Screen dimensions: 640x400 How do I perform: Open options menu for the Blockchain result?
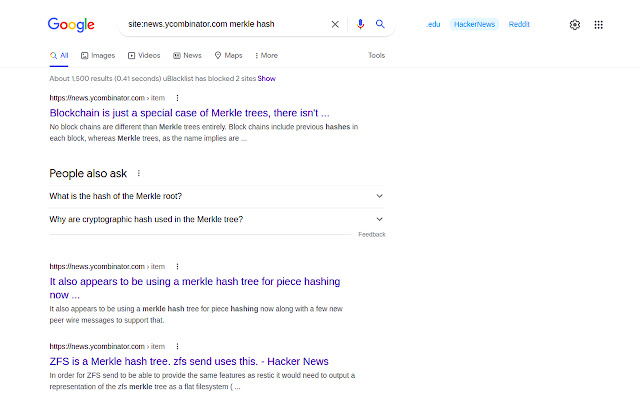(177, 98)
